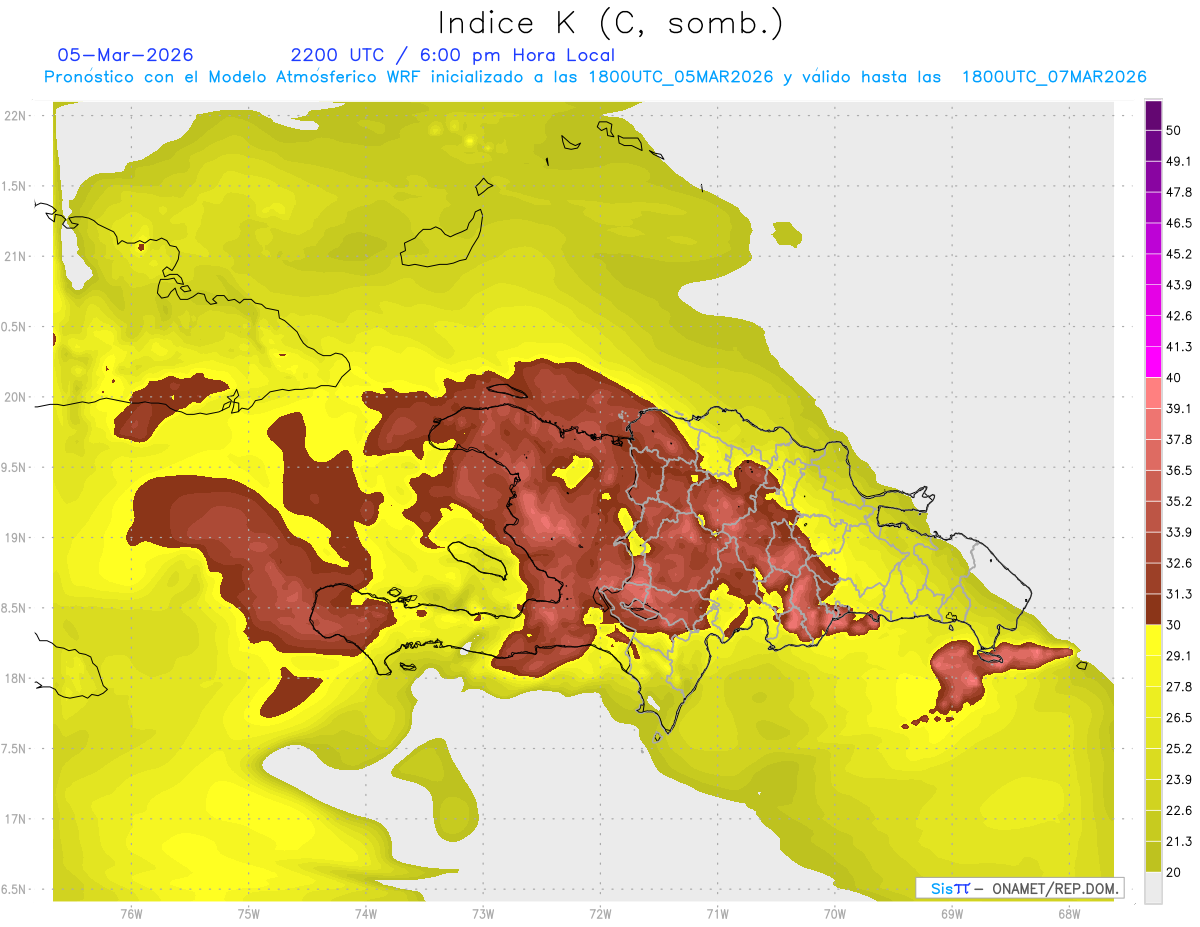Click legend value '43.9'

click(x=1179, y=285)
